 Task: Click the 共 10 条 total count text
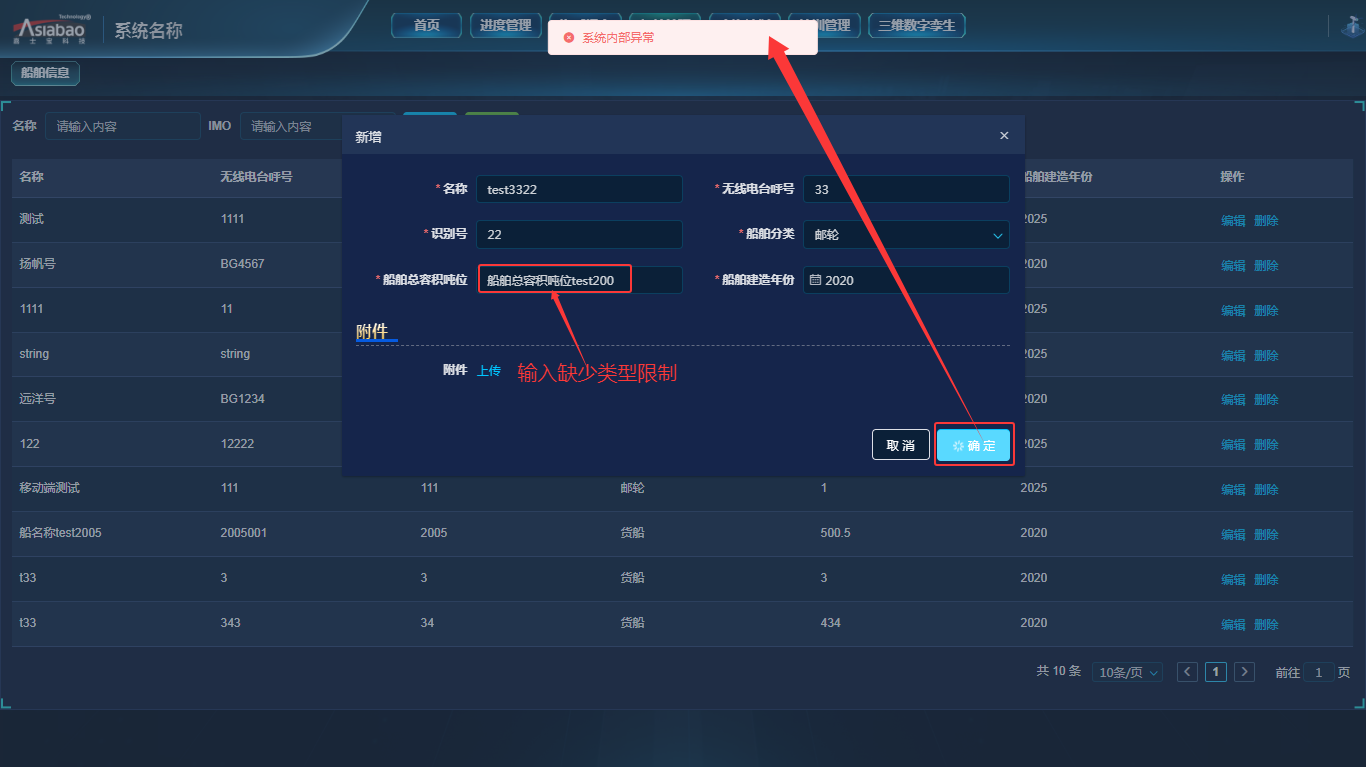(x=1059, y=671)
